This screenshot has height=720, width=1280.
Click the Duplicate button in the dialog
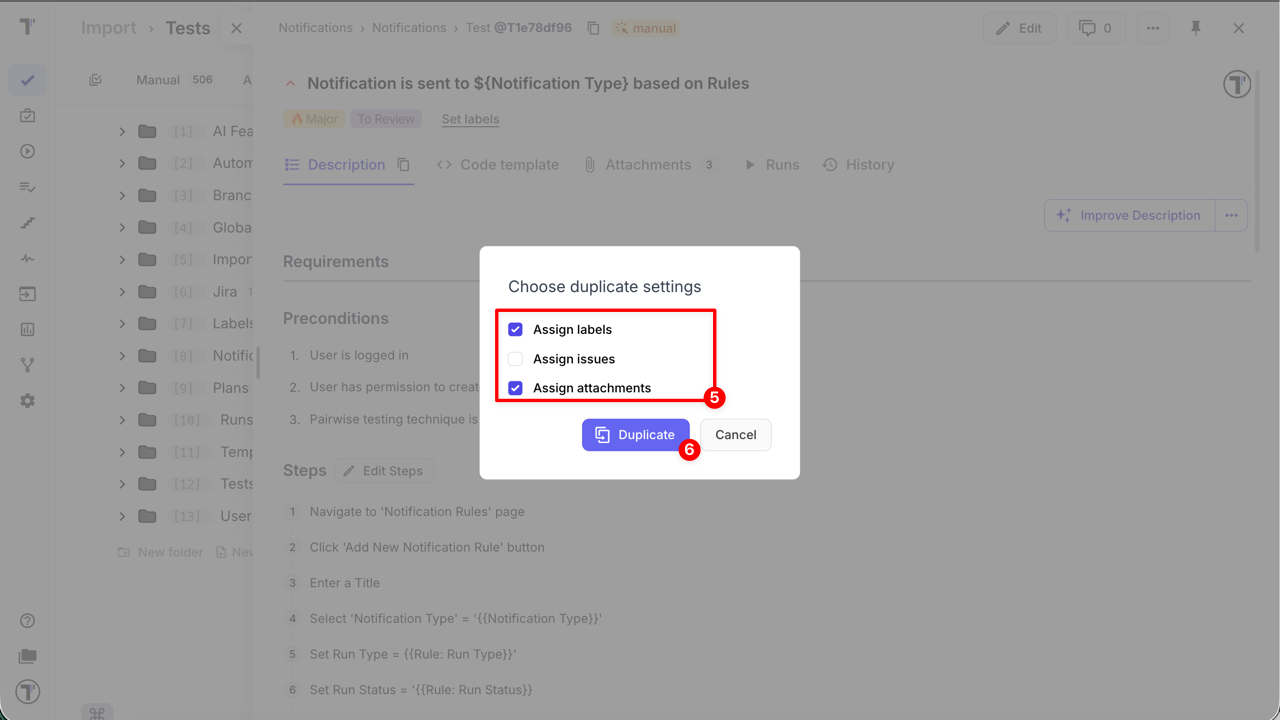click(x=636, y=434)
